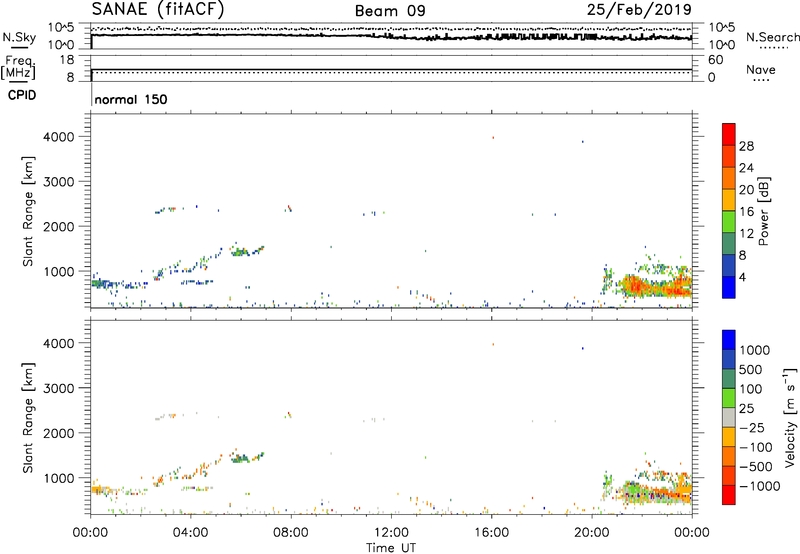Click the grey -25 to 25 Velocity segment
This screenshot has width=800, height=554.
coord(729,417)
